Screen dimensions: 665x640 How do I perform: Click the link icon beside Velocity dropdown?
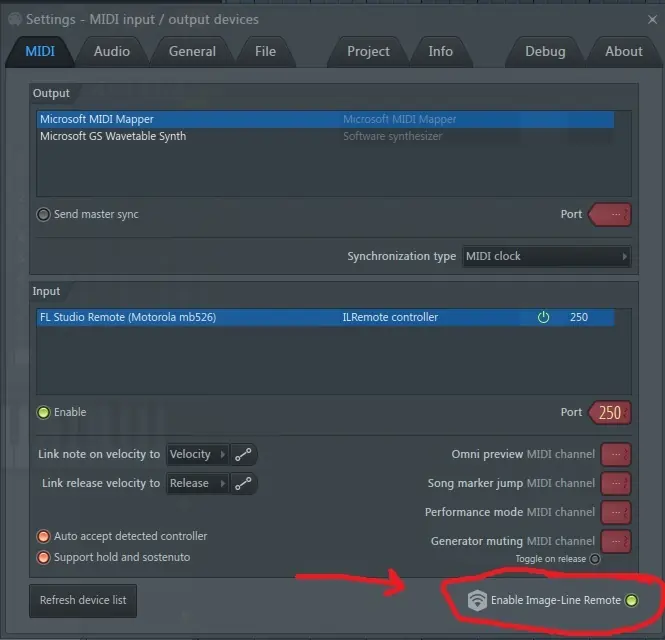(x=243, y=454)
